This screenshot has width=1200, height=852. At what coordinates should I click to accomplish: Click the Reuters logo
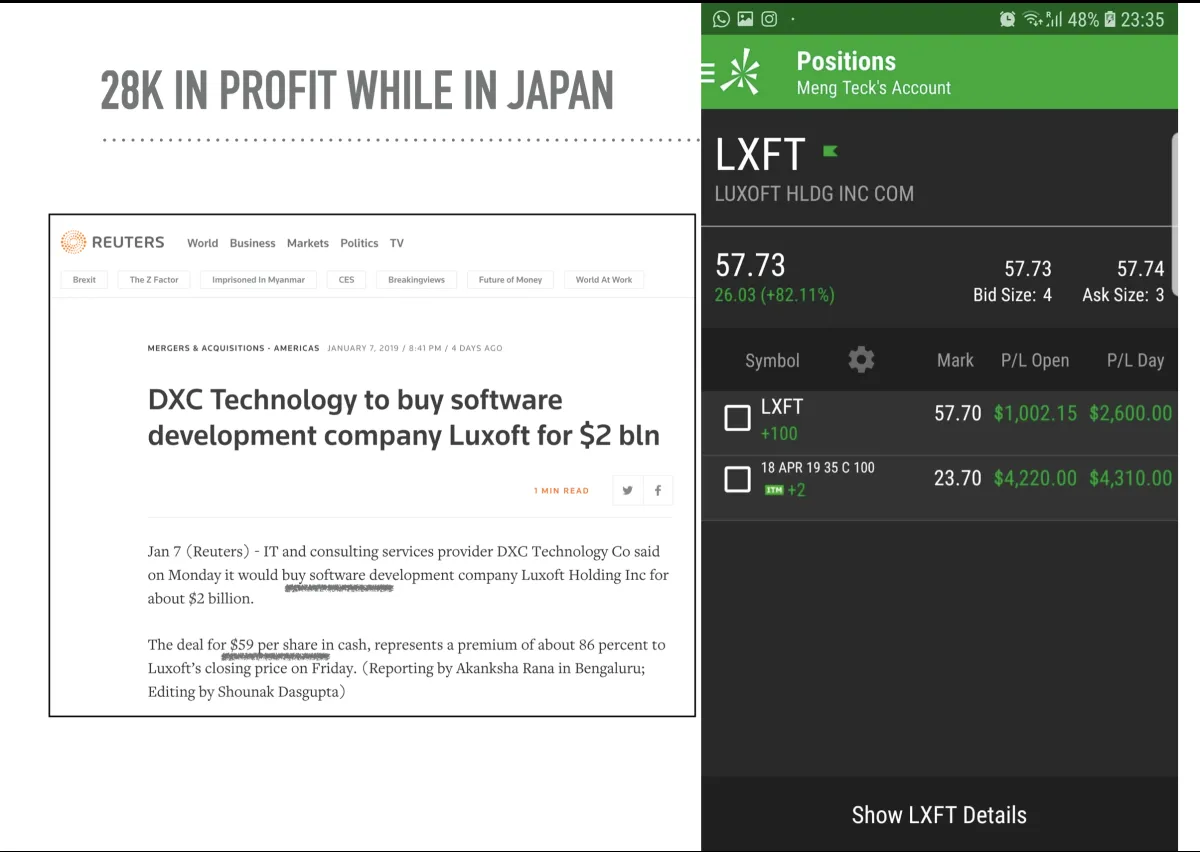tap(112, 242)
